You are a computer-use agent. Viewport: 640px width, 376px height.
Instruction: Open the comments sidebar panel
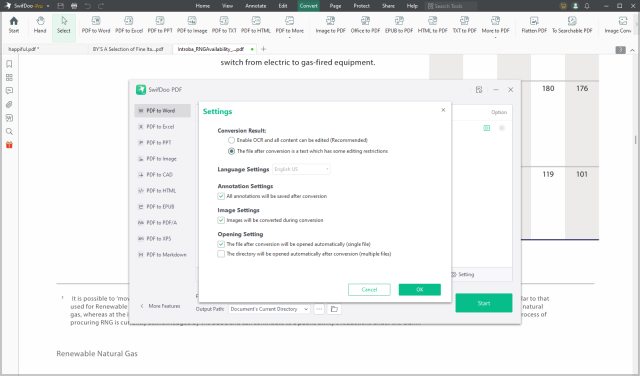click(x=9, y=91)
